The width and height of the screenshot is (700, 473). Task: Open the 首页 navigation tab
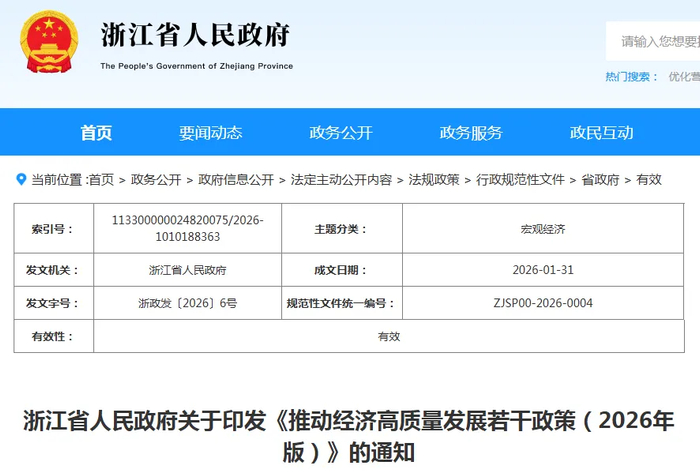click(x=96, y=133)
